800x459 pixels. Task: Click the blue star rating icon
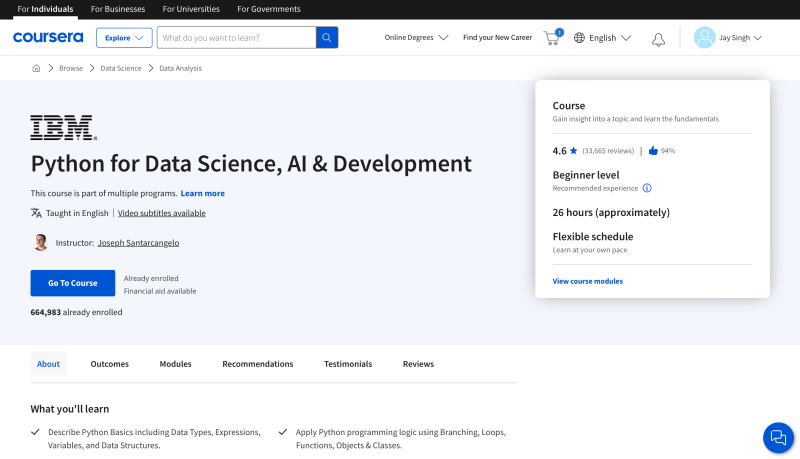[x=573, y=150]
